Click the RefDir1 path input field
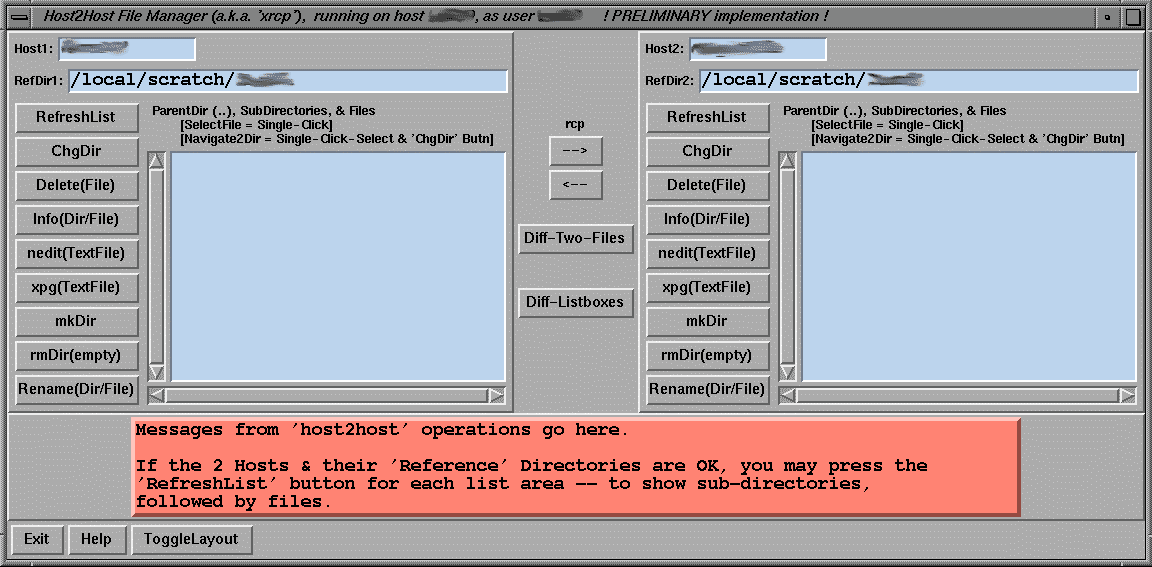This screenshot has width=1152, height=567. [x=287, y=81]
